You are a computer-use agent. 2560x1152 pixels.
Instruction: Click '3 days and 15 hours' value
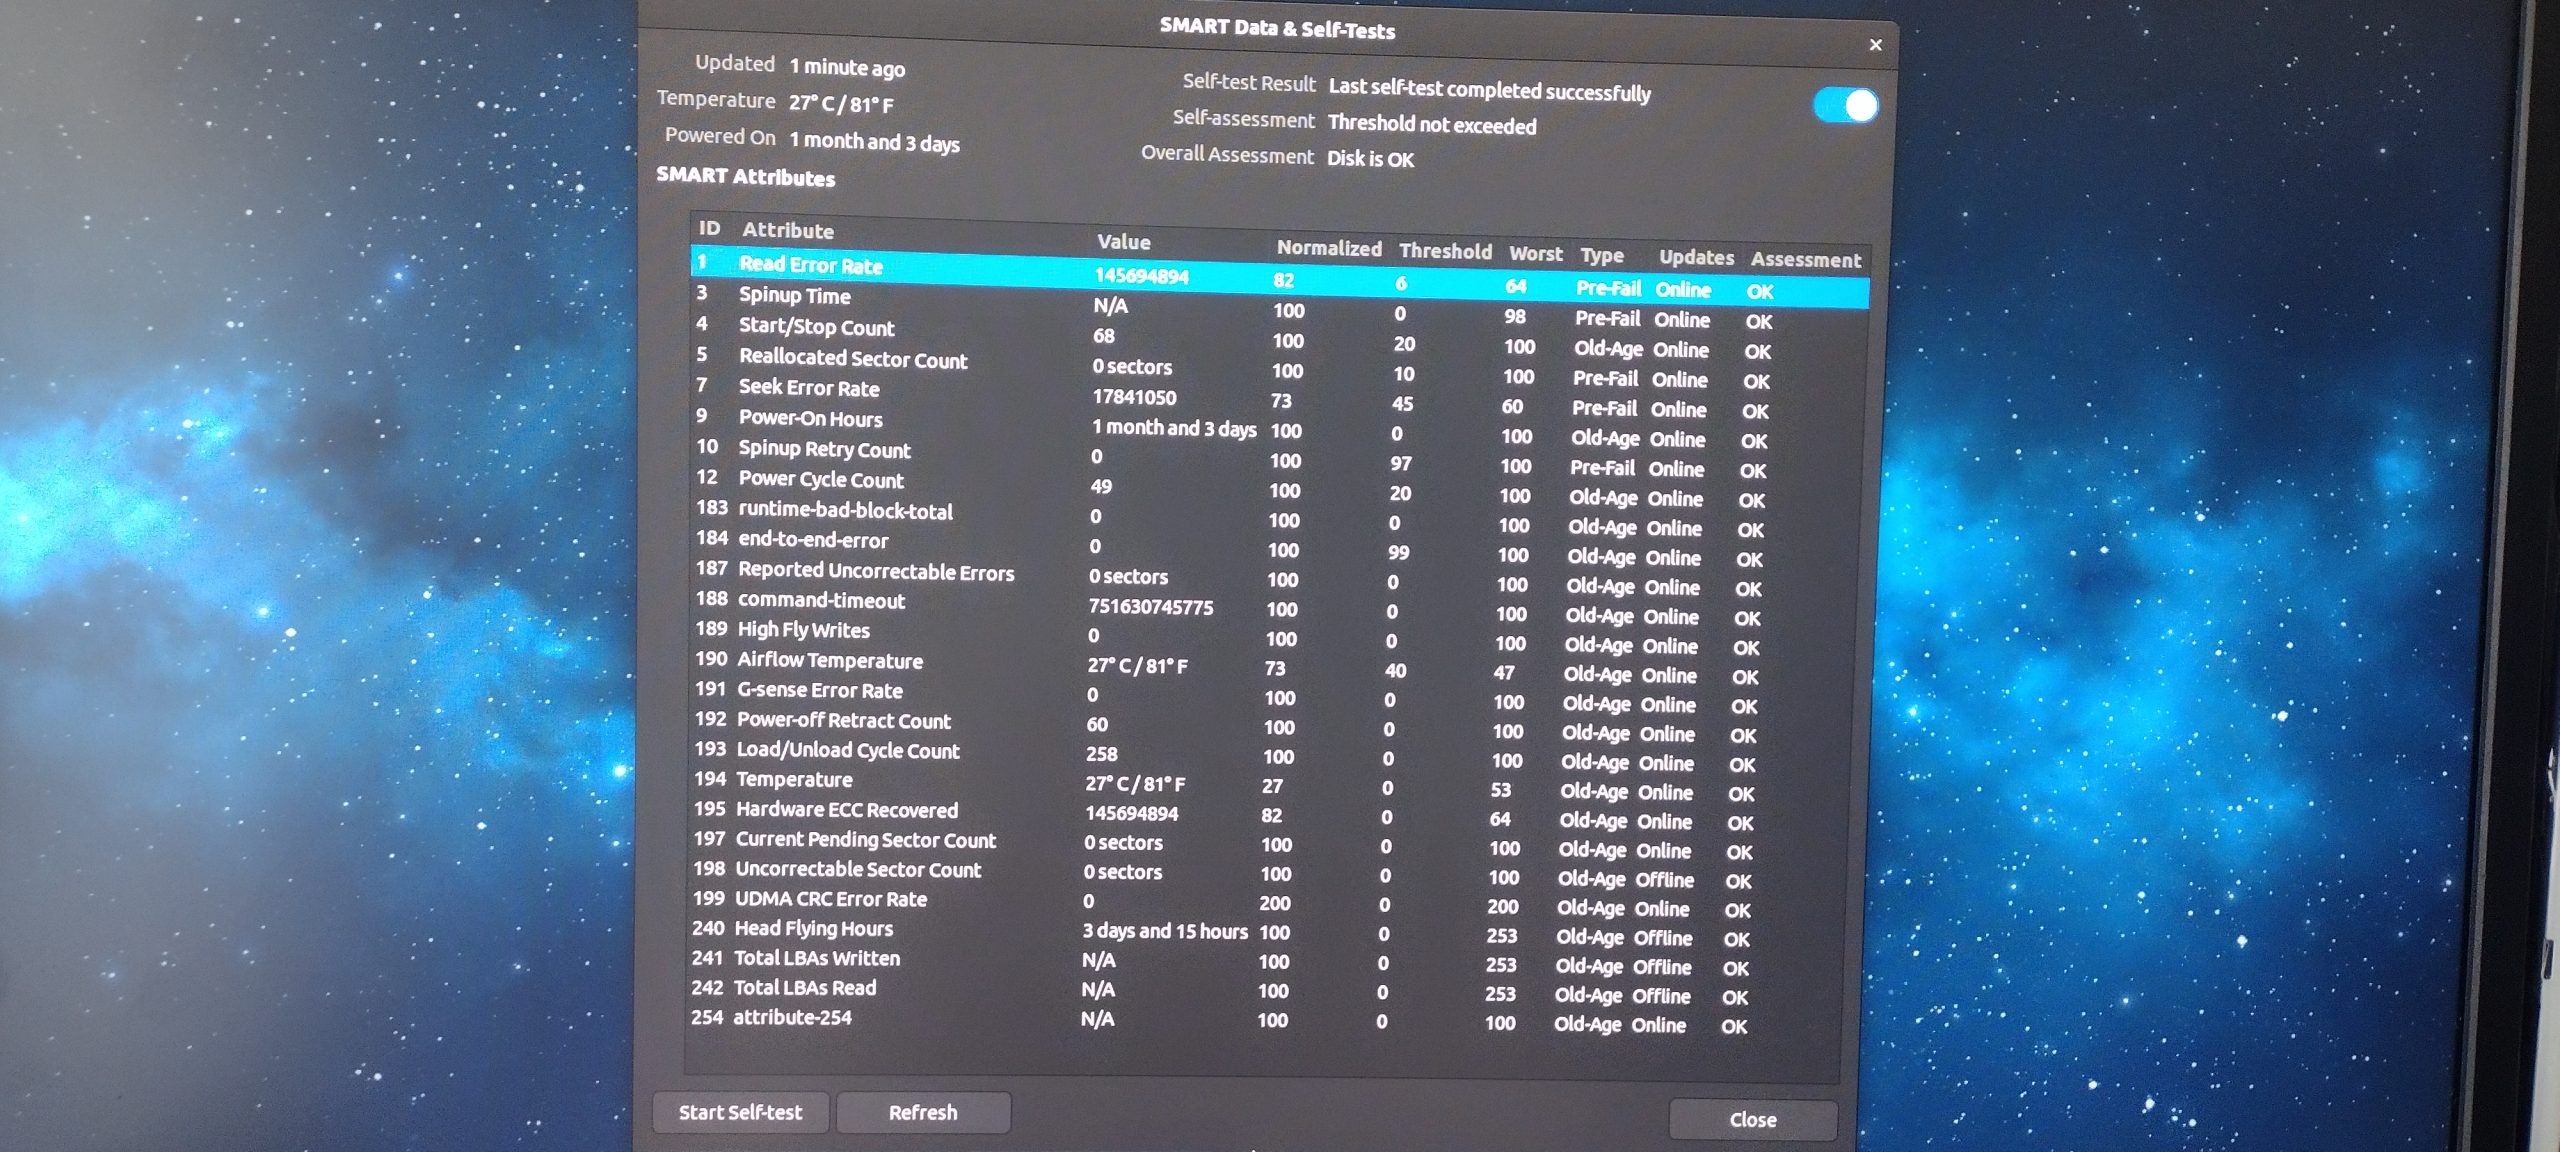pyautogui.click(x=1165, y=930)
